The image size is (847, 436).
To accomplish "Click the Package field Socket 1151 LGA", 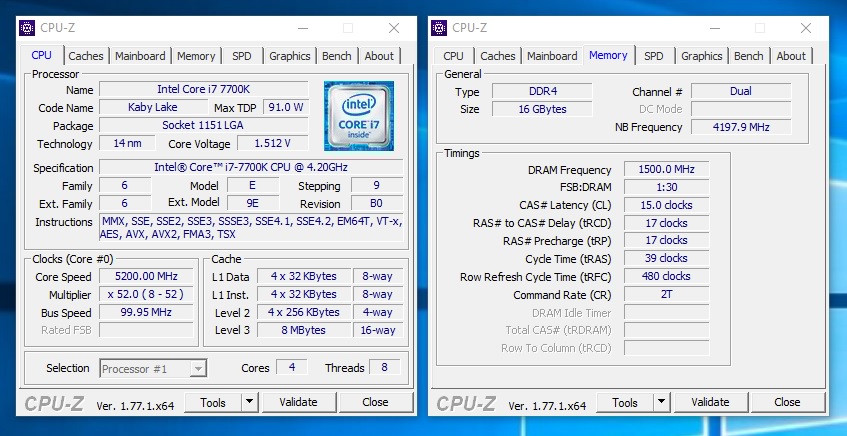I will 204,125.
